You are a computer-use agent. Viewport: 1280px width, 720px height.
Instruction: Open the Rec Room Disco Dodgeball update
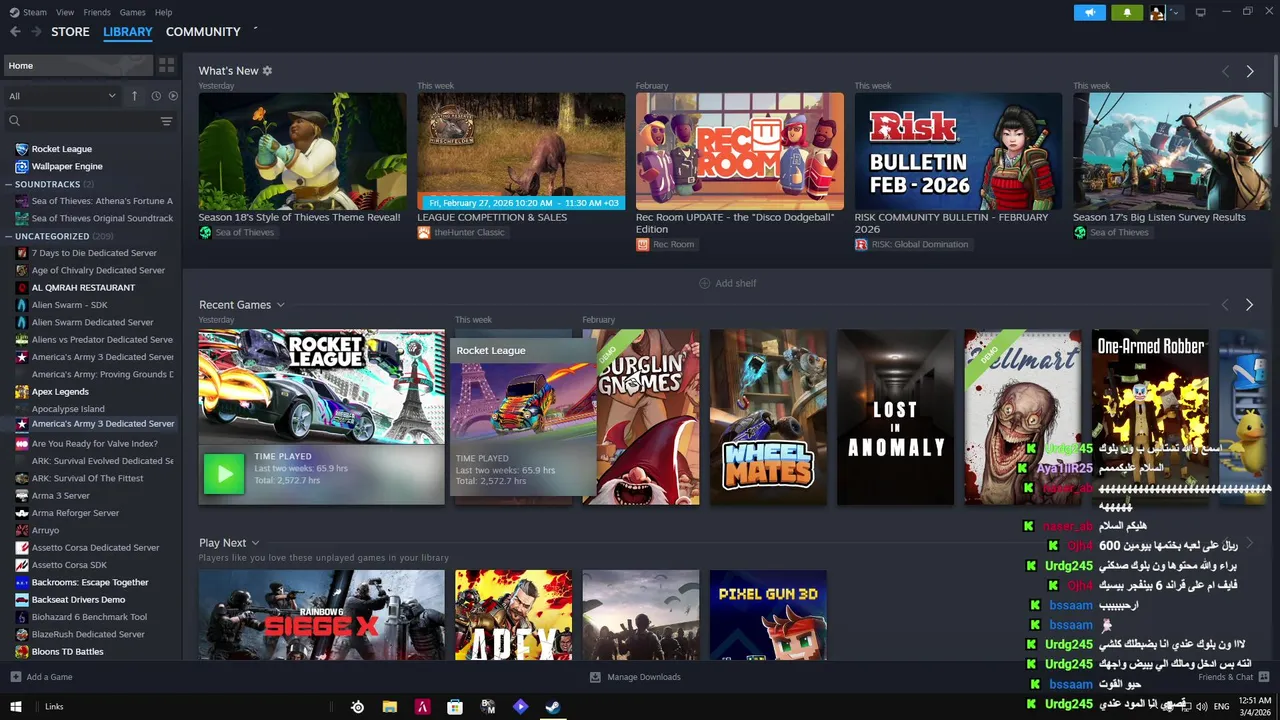point(739,151)
